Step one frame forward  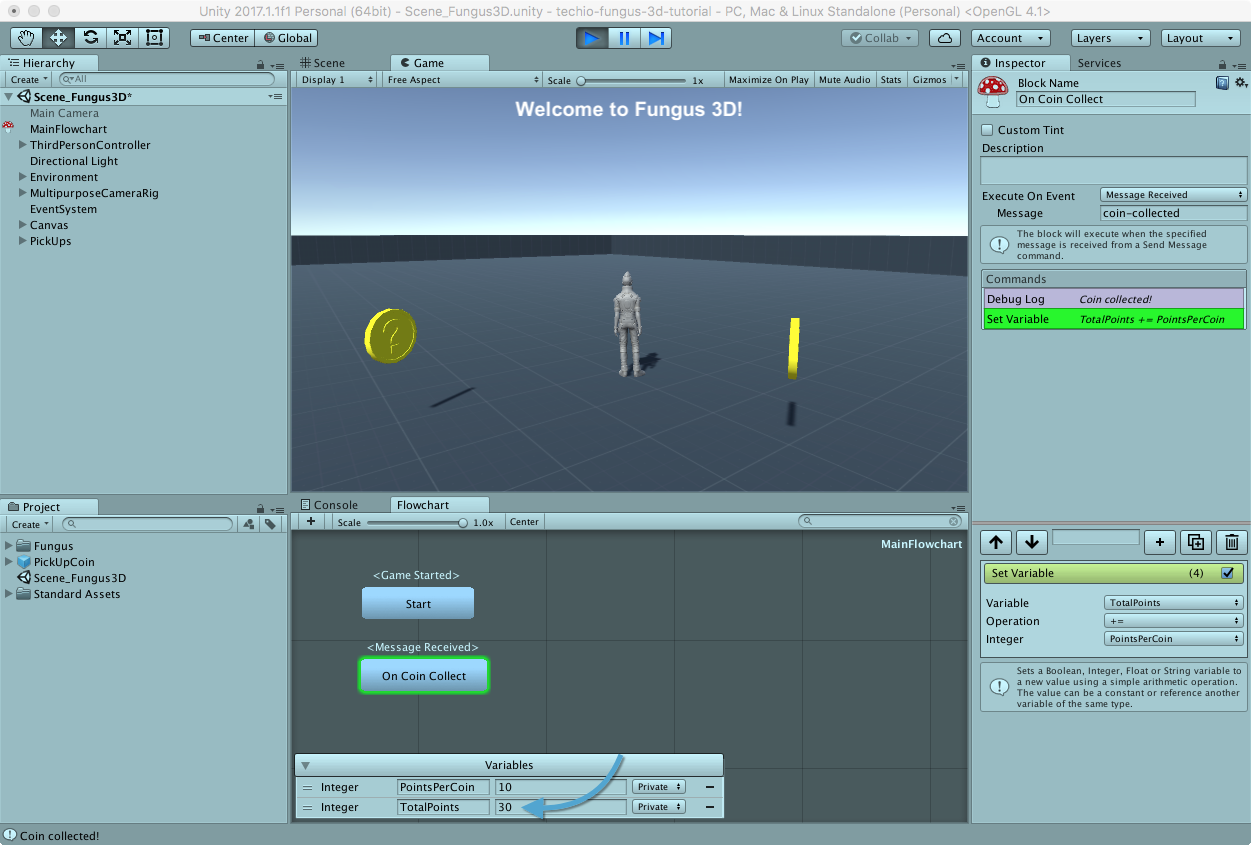click(656, 38)
